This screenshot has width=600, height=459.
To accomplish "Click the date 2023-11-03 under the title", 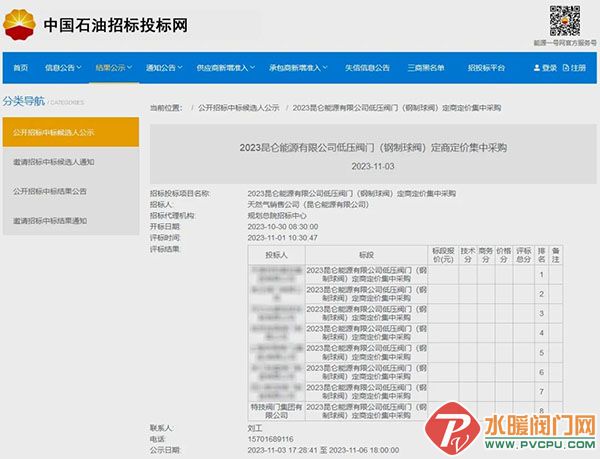I will 373,166.
